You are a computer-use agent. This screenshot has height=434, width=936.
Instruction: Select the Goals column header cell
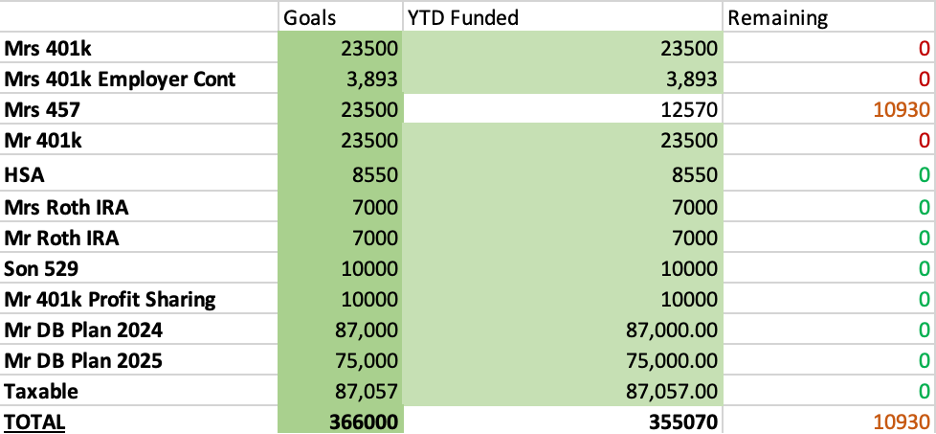pos(308,17)
